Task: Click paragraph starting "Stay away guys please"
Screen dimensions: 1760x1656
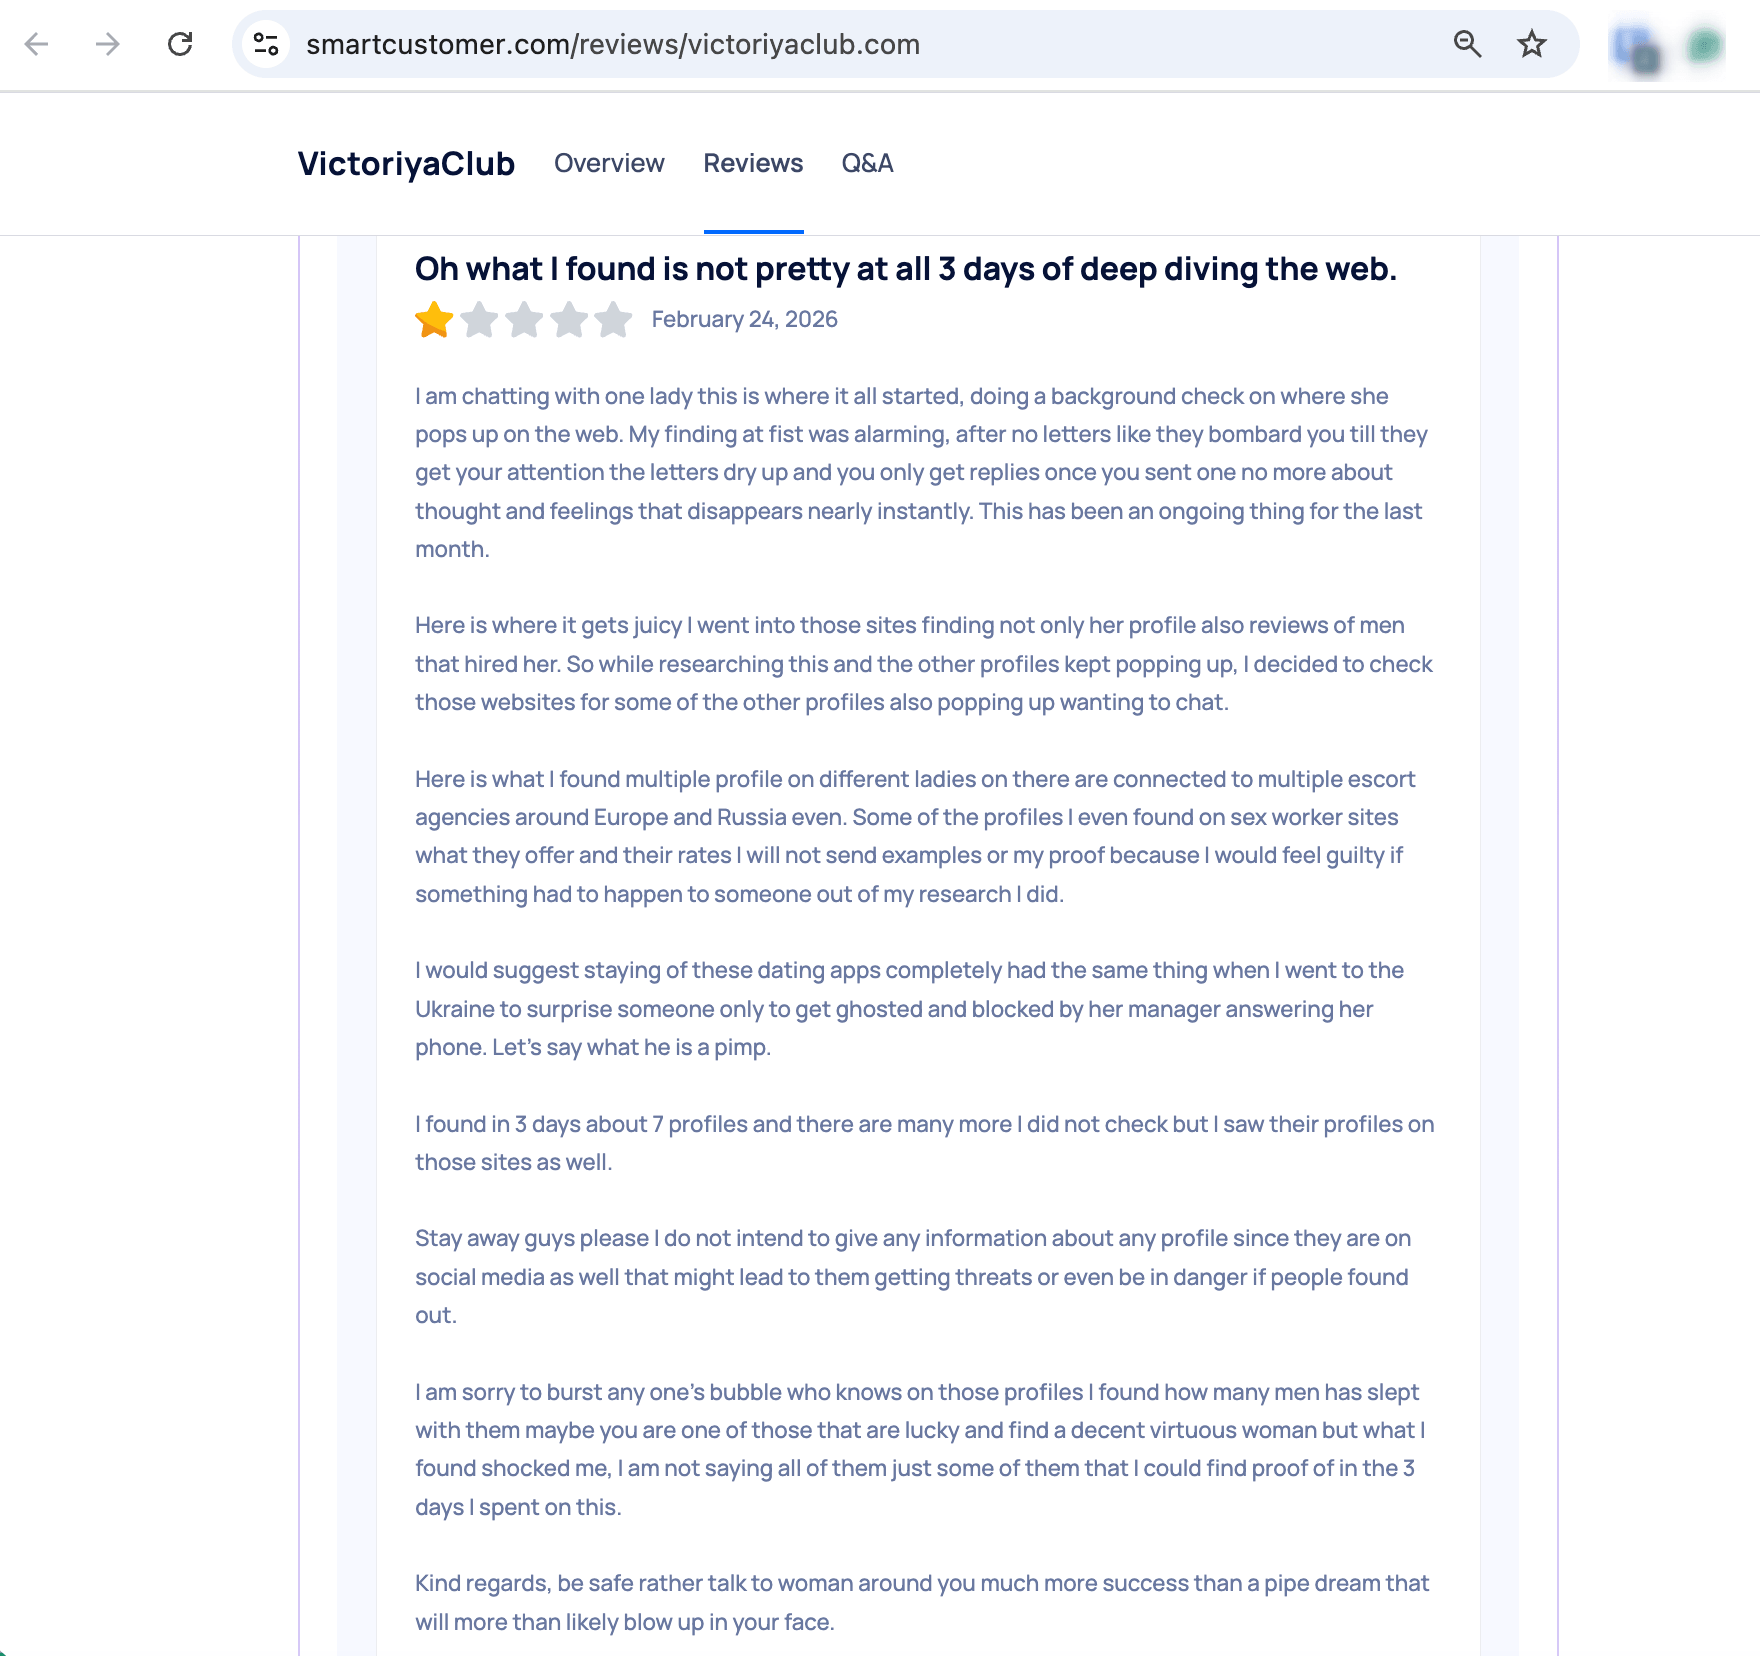Action: 913,1277
